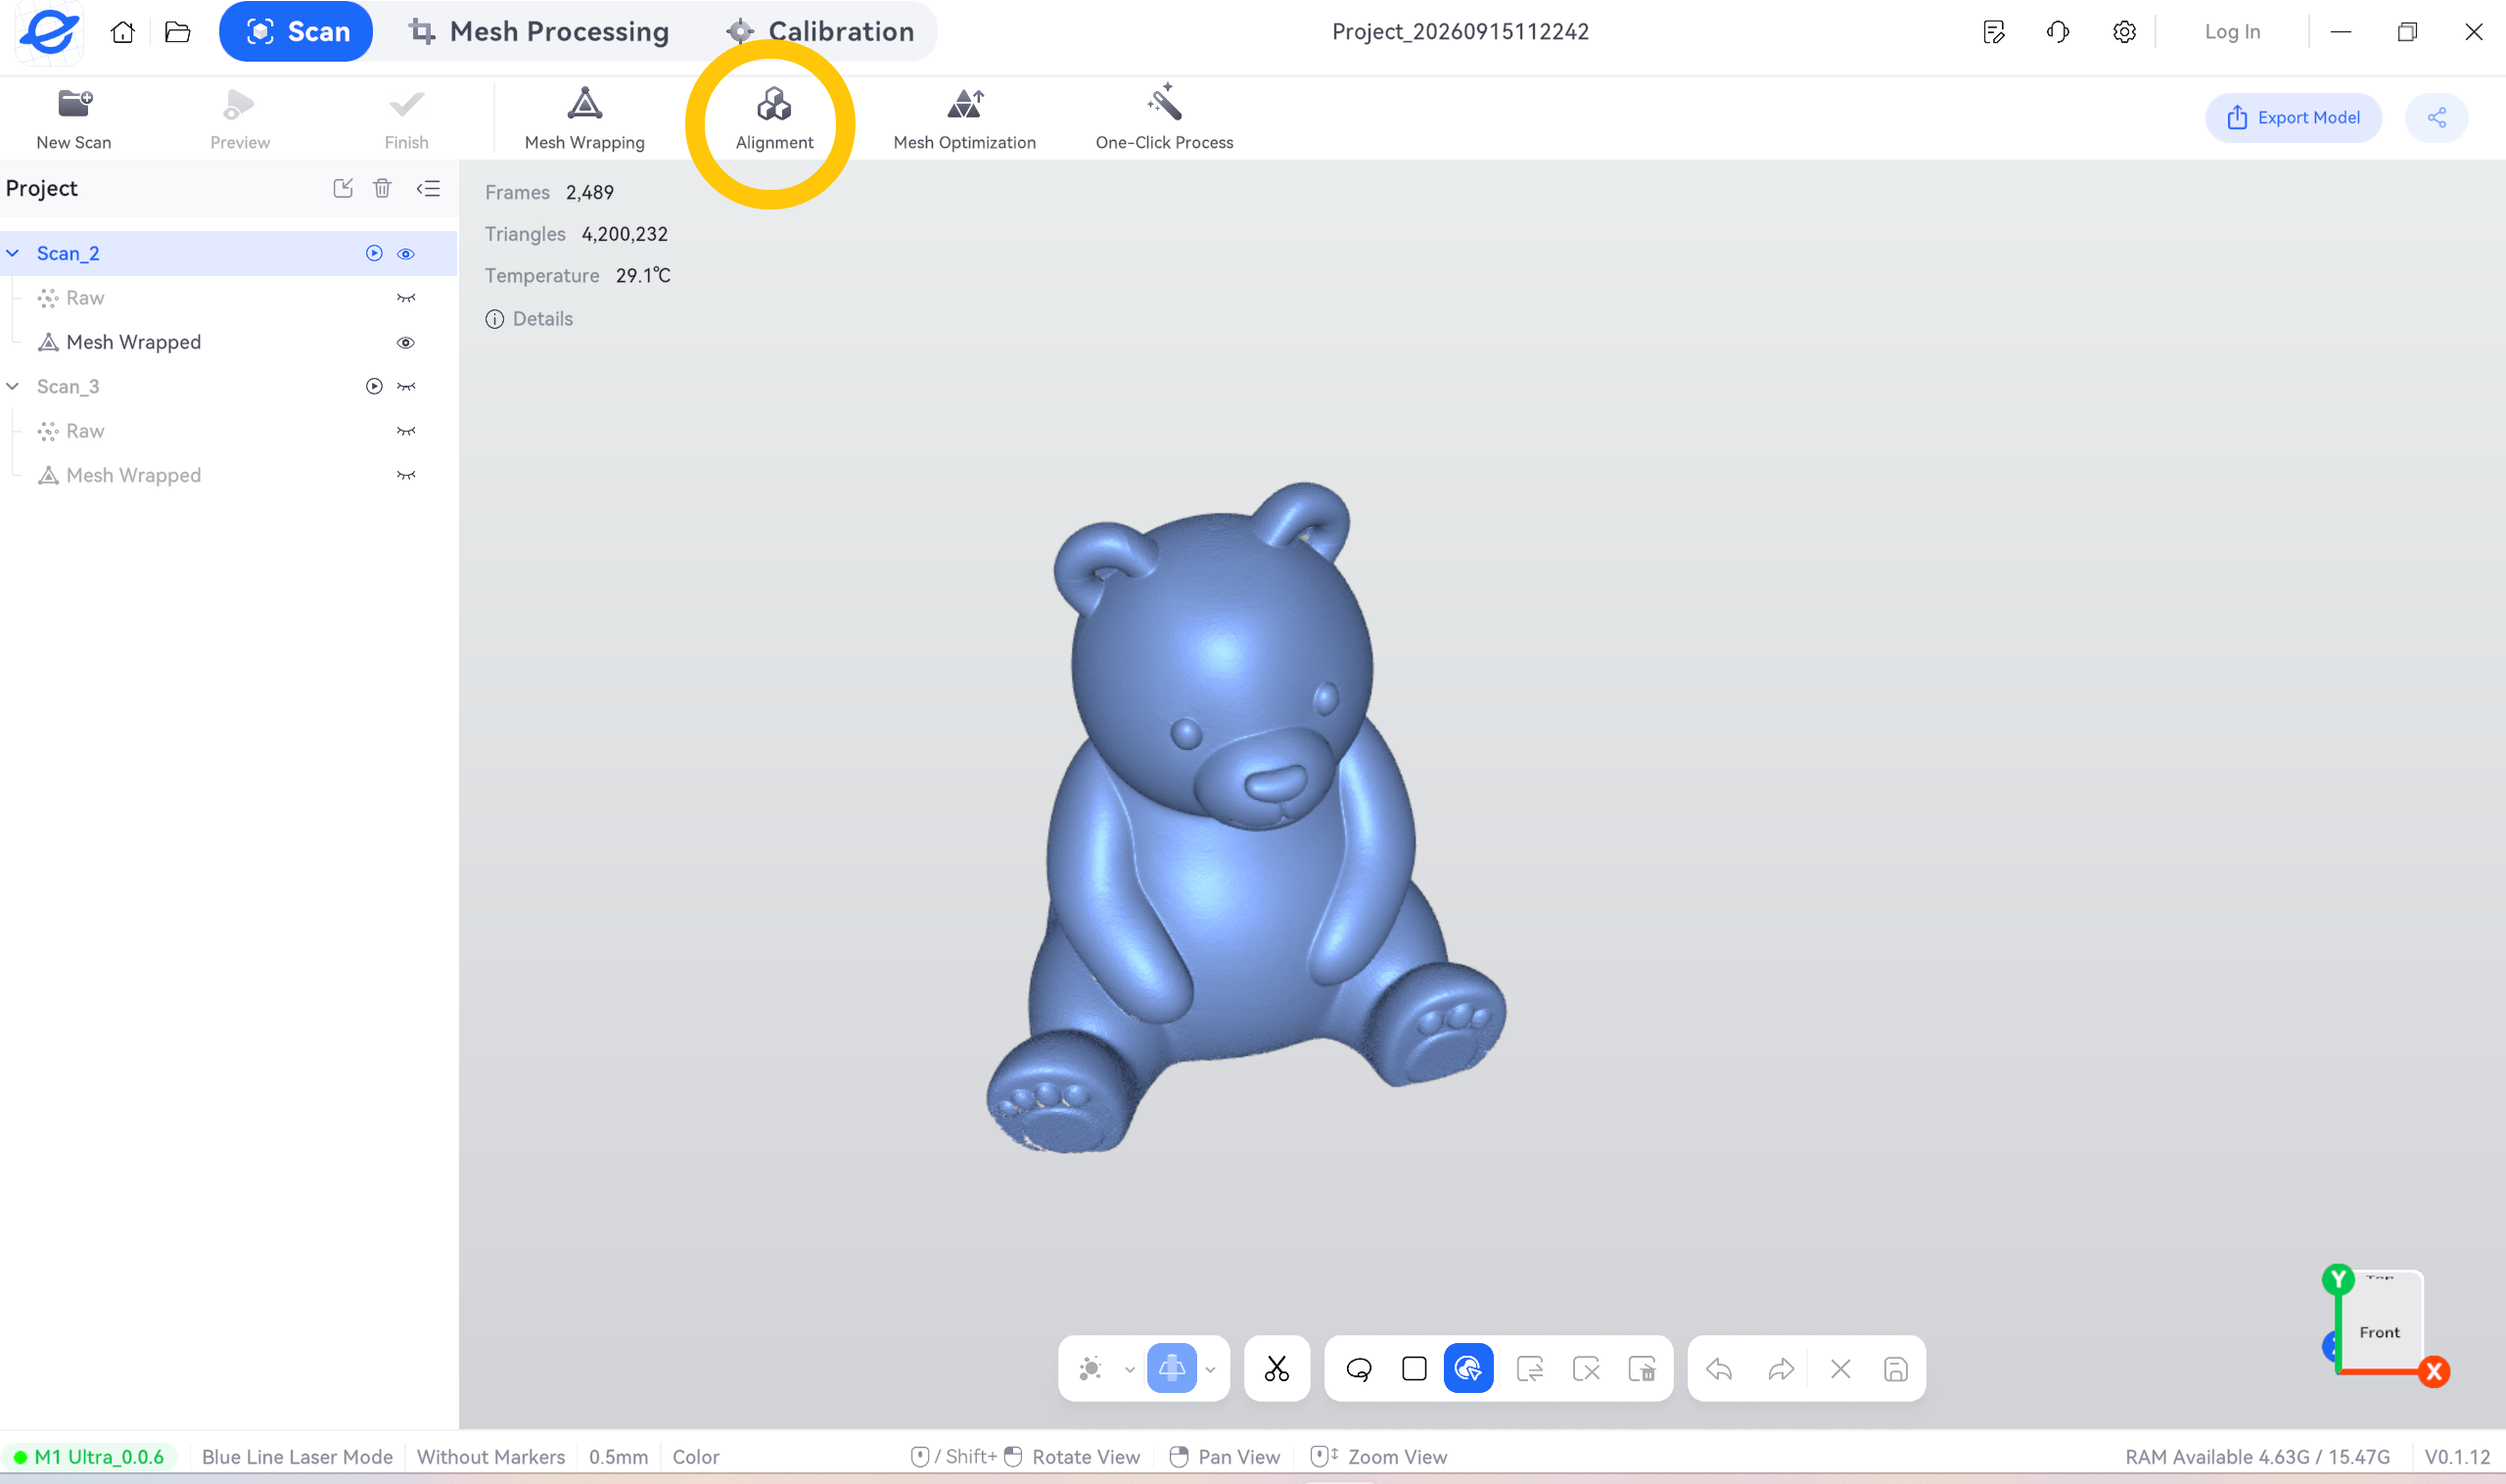Viewport: 2506px width, 1484px height.
Task: Click the share button
Action: pos(2437,118)
